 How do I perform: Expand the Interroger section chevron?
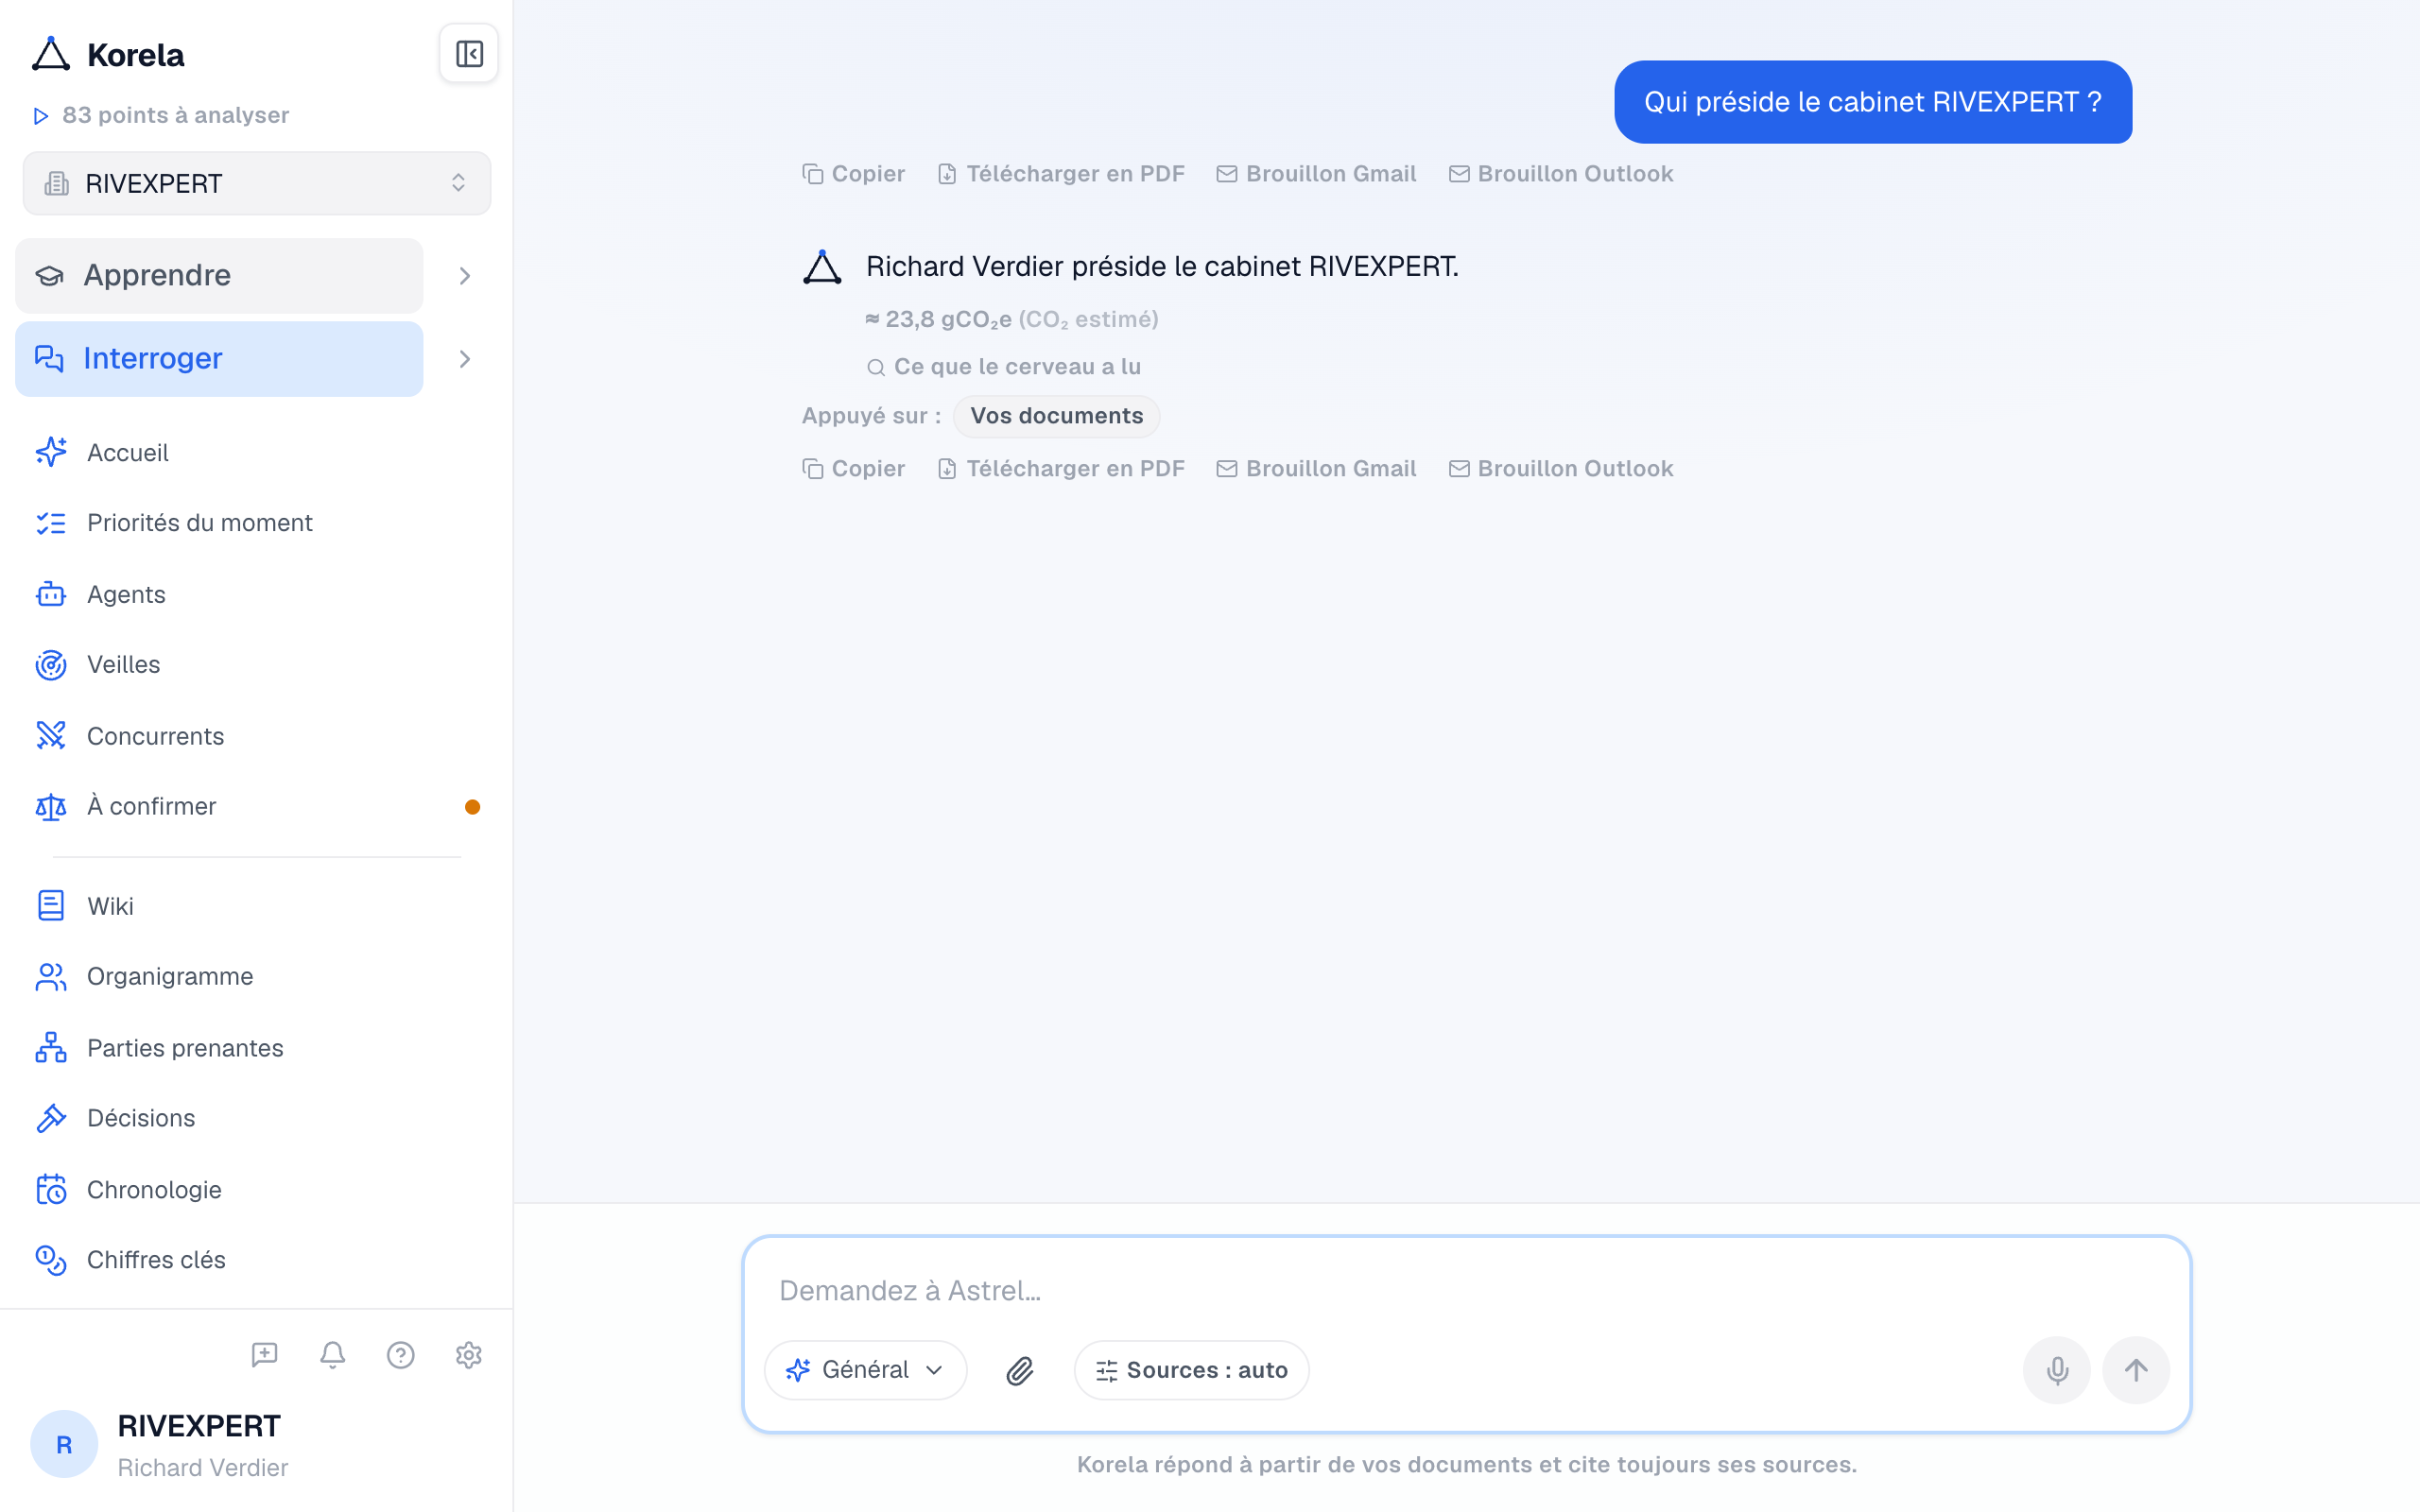tap(464, 359)
